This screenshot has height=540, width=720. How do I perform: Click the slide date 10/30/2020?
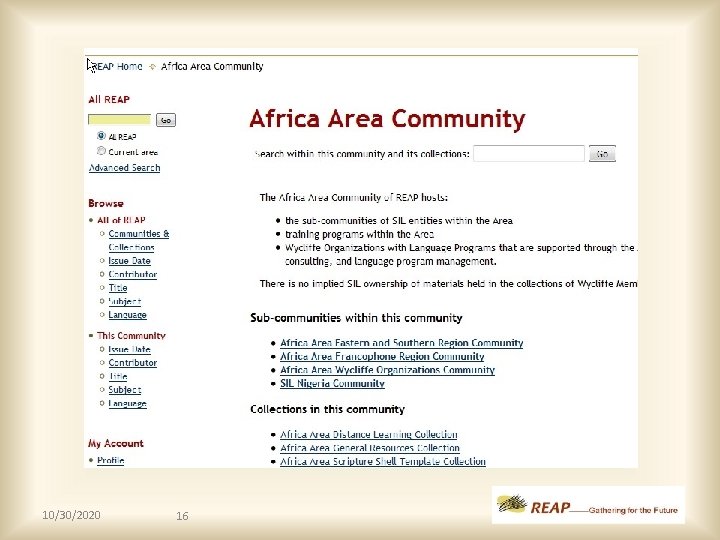[x=71, y=515]
